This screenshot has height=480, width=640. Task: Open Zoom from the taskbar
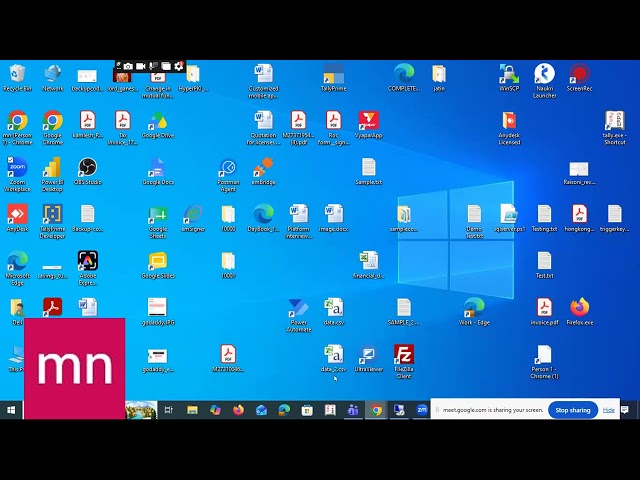pyautogui.click(x=422, y=410)
